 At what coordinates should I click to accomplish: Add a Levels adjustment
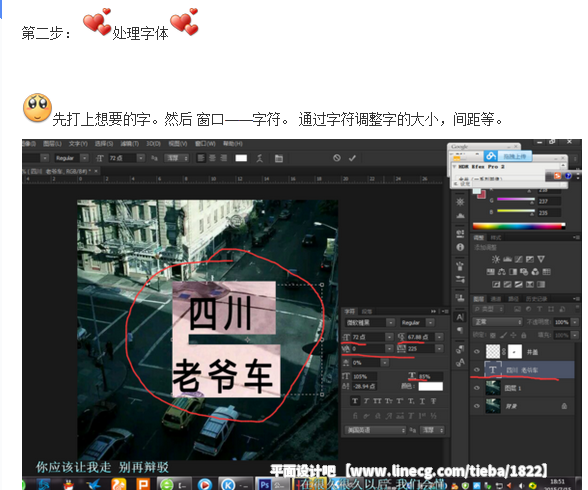click(507, 259)
